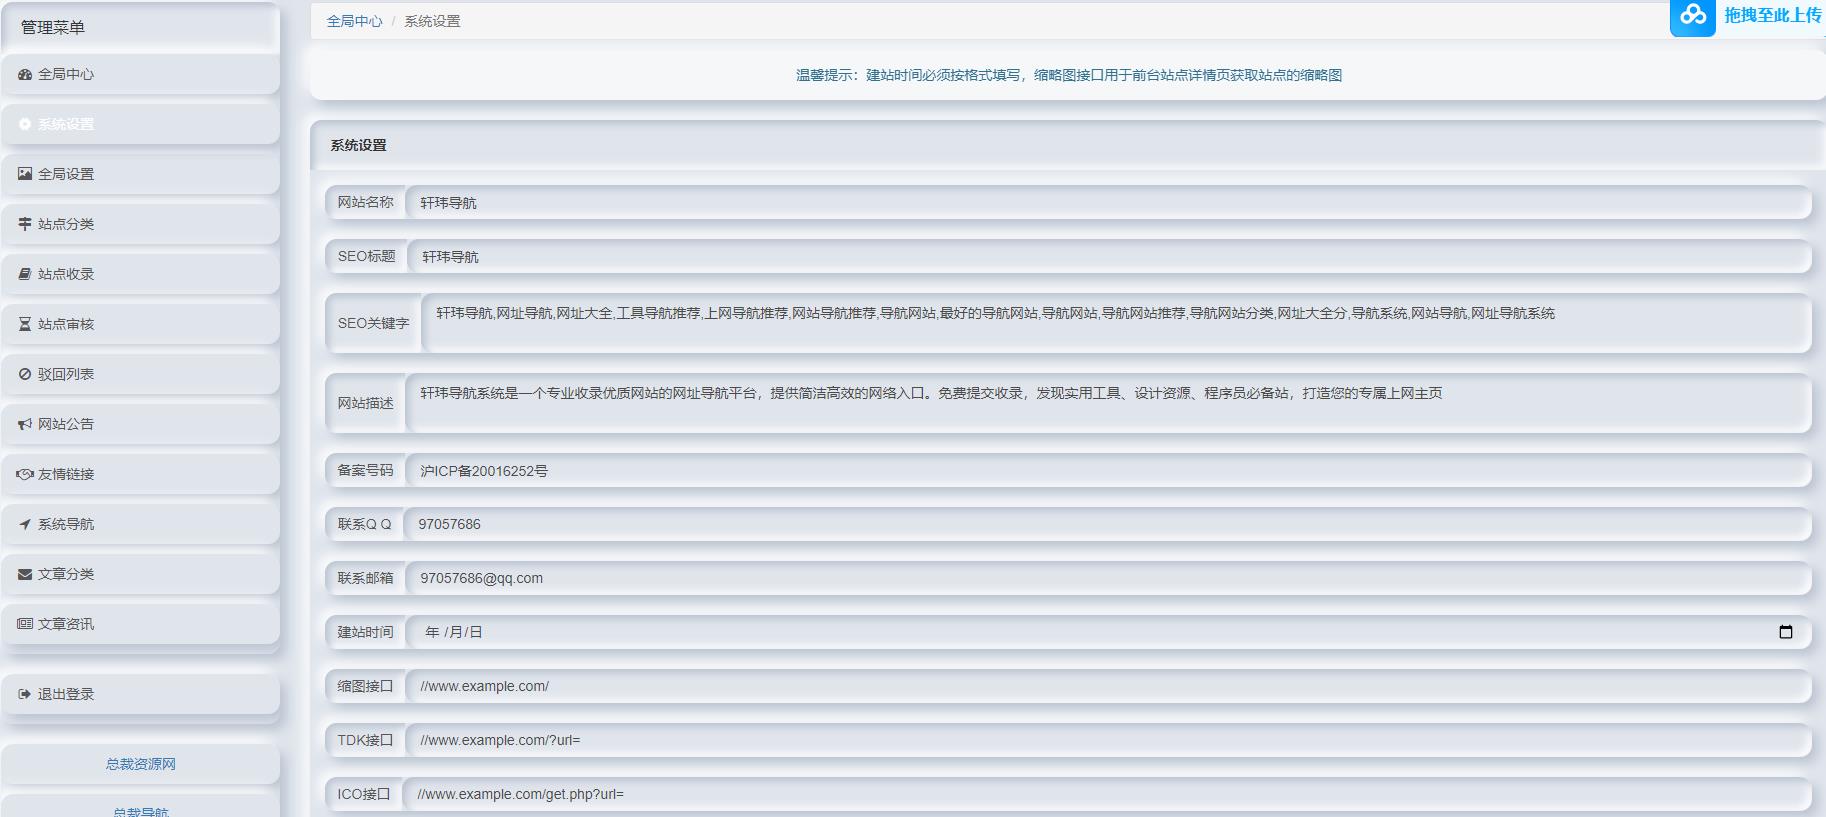Screen dimensions: 1826x817
Task: Click the 联系邮箱 input field
Action: [1108, 578]
